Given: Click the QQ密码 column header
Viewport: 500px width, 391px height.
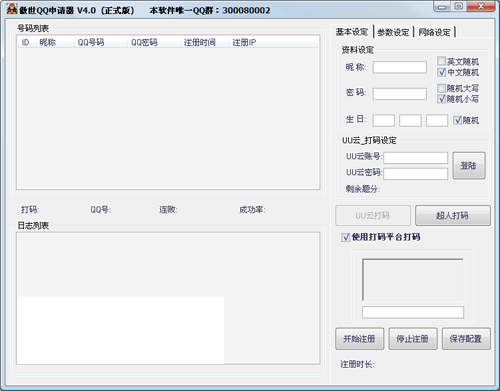Looking at the screenshot, I should [154, 42].
